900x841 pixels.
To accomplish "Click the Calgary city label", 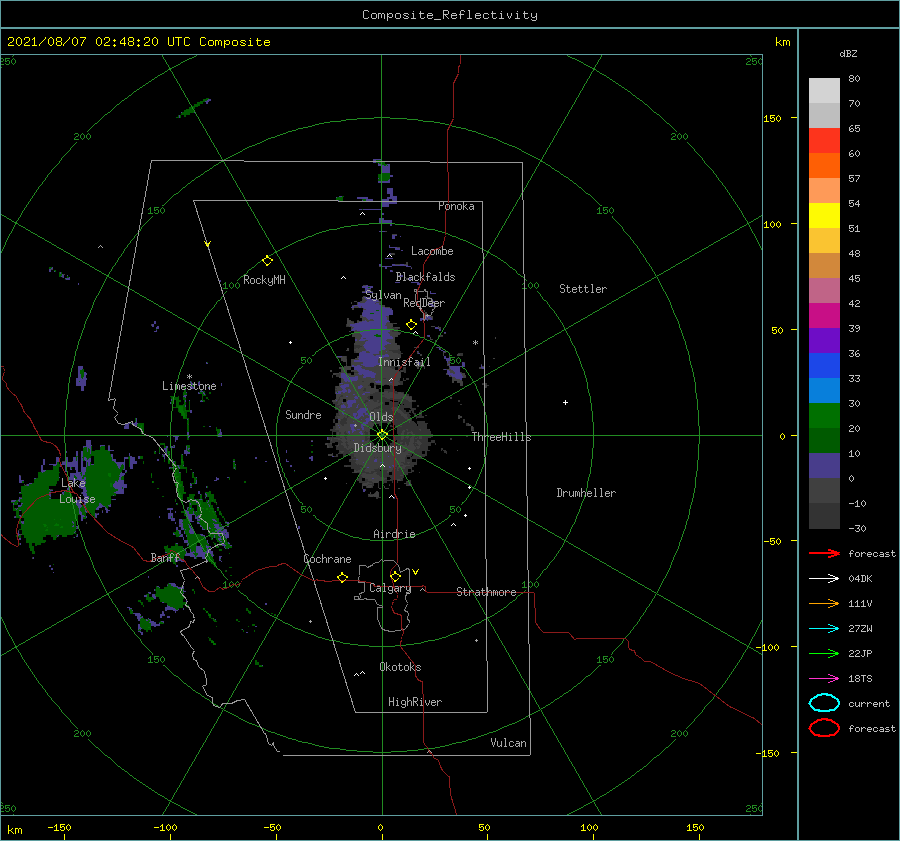I will (x=390, y=588).
